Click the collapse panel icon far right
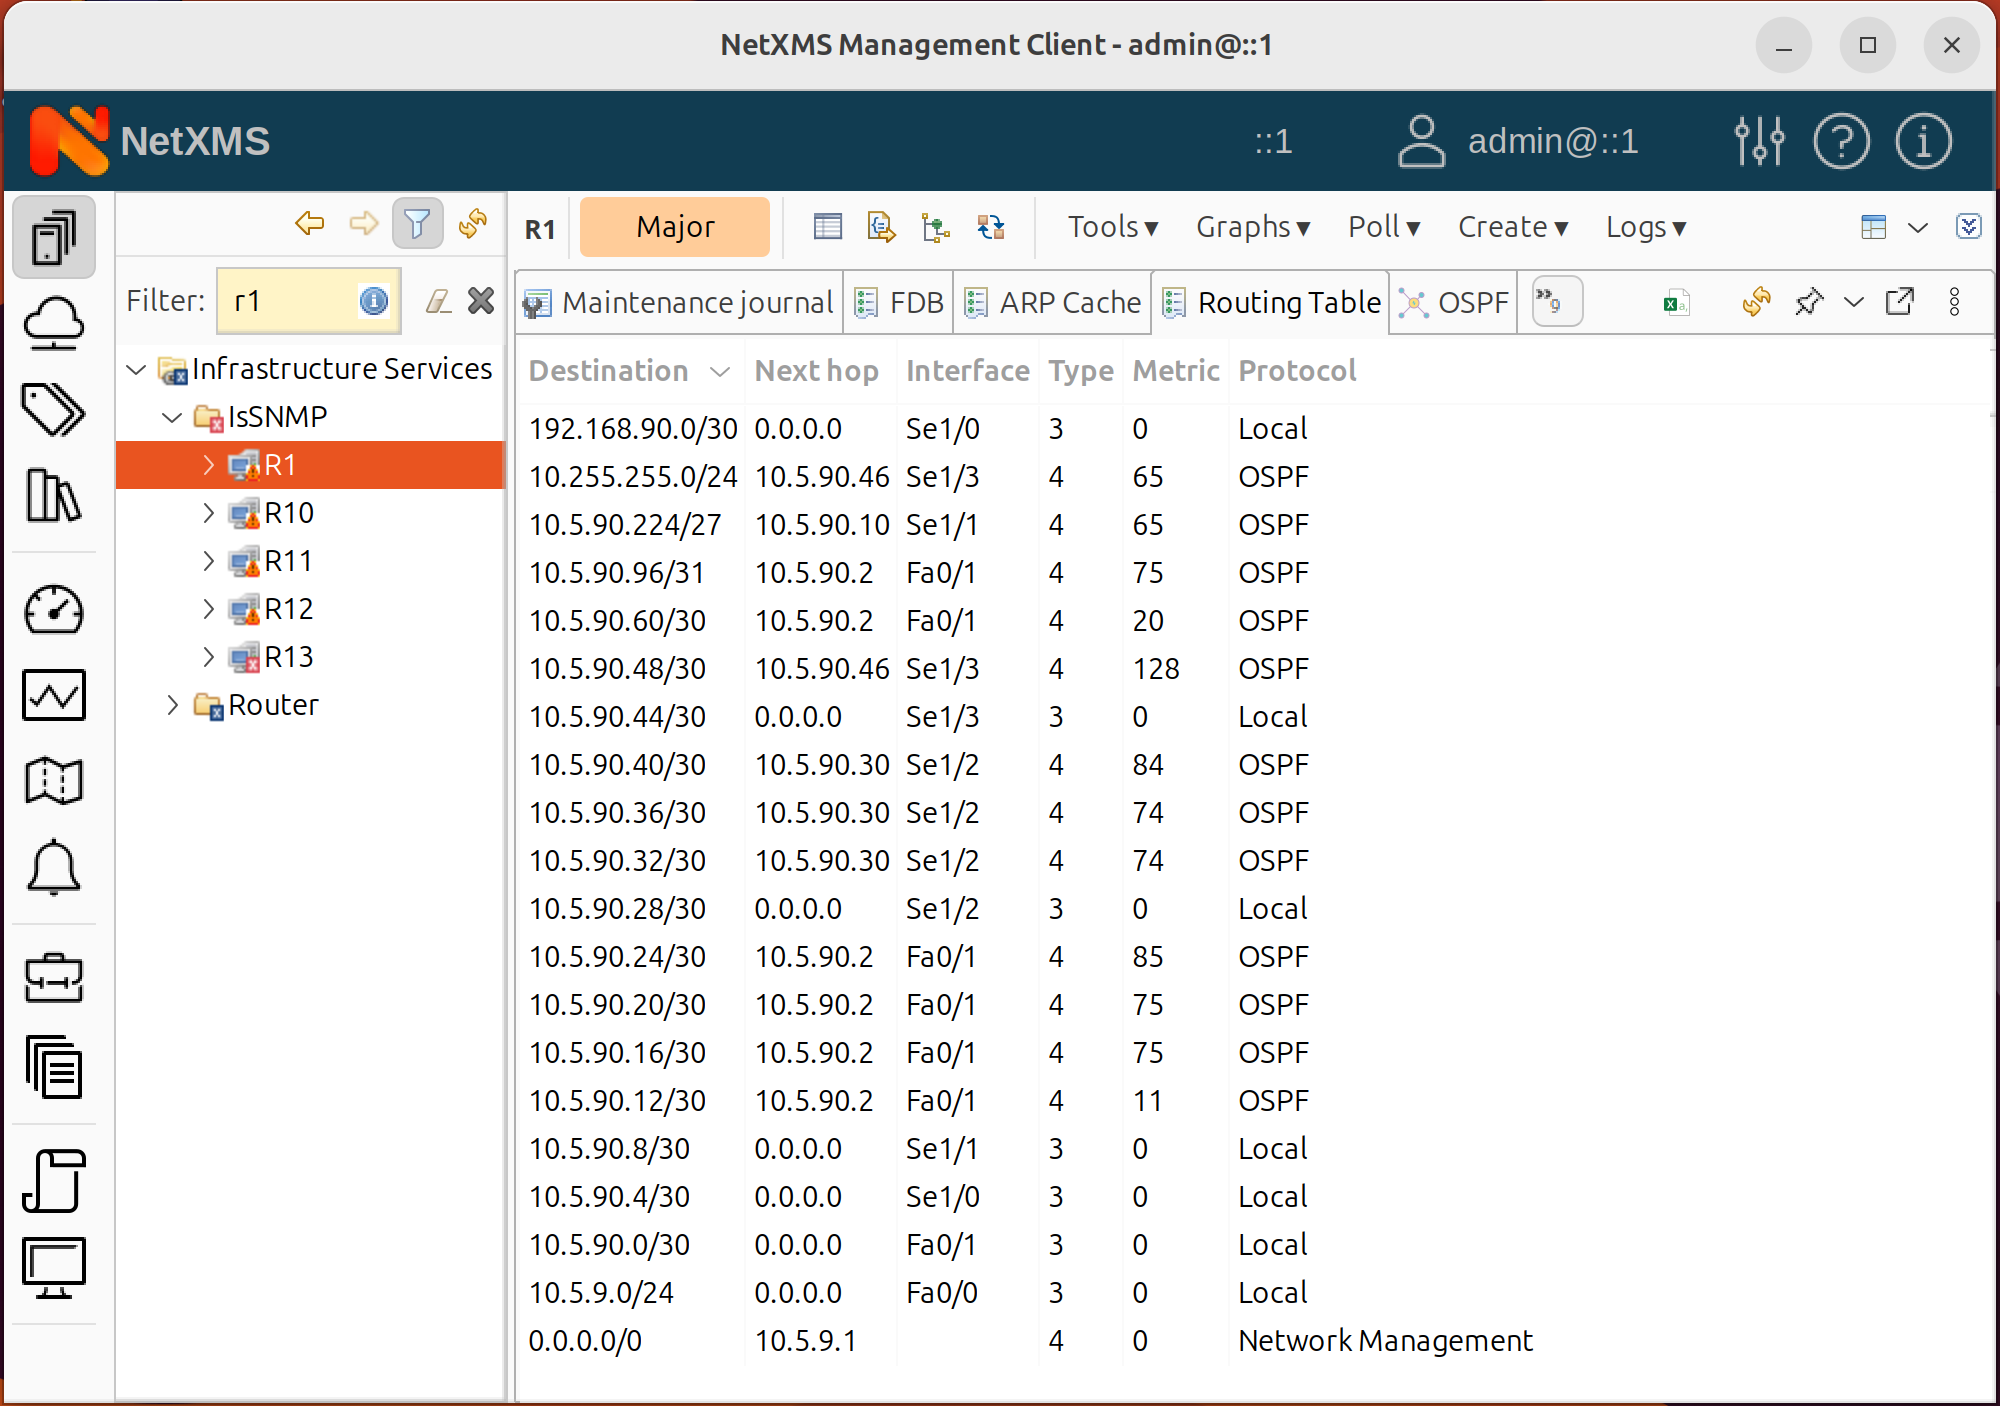This screenshot has height=1406, width=2000. point(1968,226)
